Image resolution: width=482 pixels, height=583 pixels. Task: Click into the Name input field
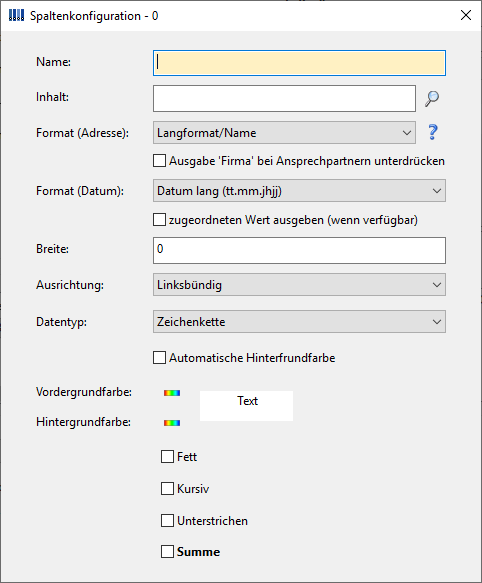(299, 63)
